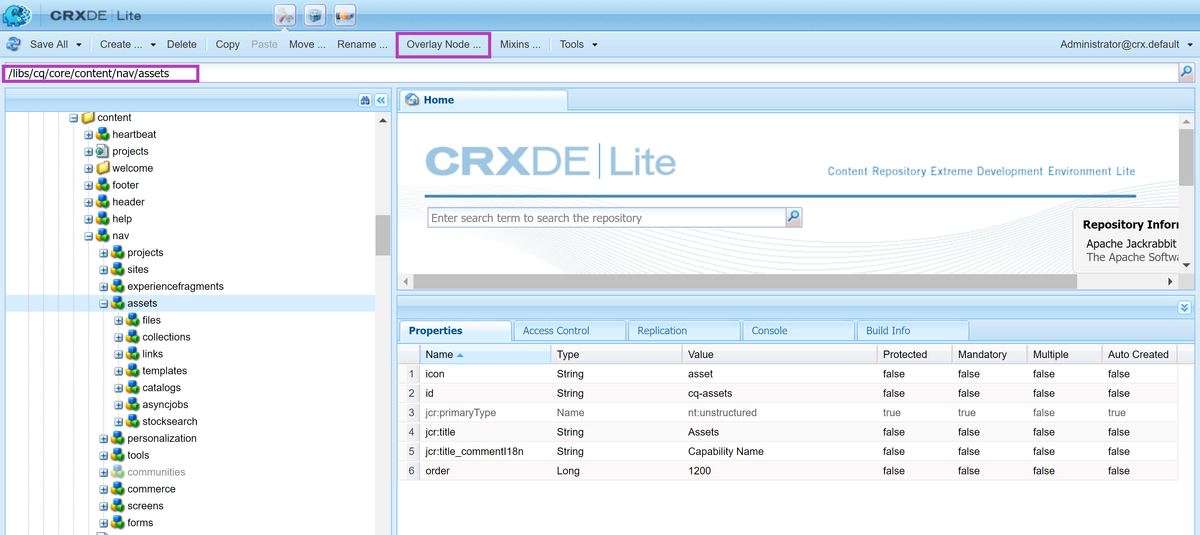Collapse the content folder in tree
Screen dimensions: 1200x535
click(x=74, y=118)
